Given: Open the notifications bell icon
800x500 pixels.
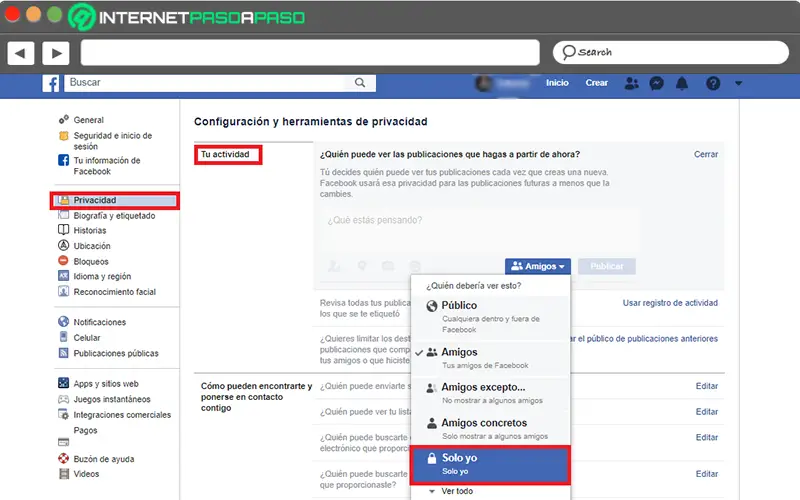Looking at the screenshot, I should coord(682,83).
